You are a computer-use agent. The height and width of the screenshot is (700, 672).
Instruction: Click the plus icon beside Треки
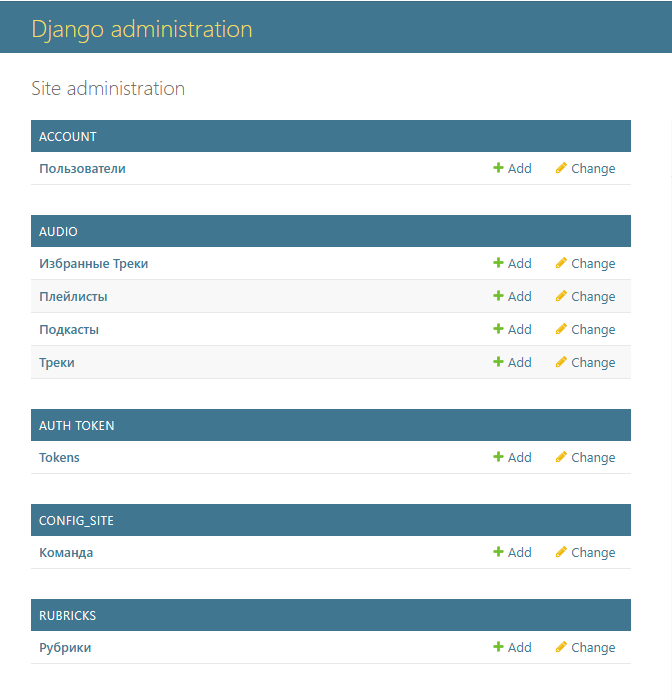(498, 363)
